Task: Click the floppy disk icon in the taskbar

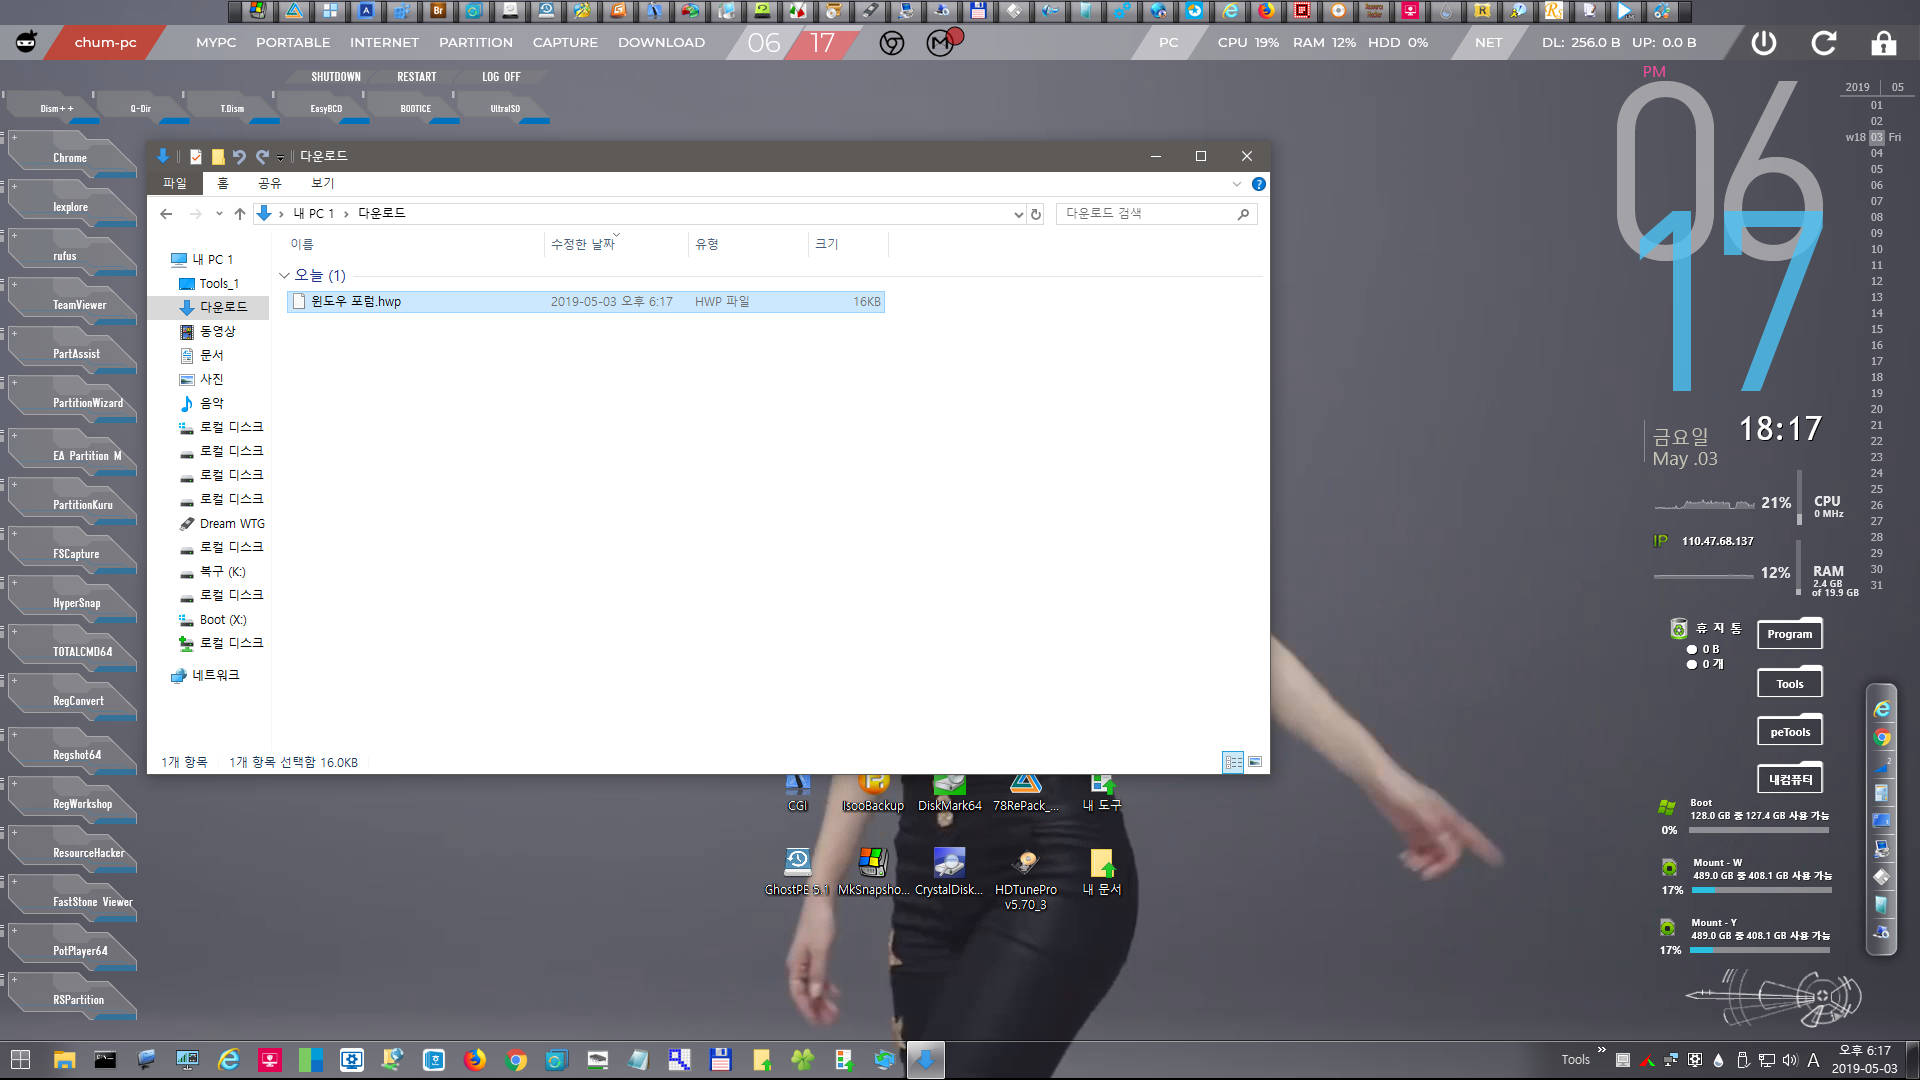Action: [x=720, y=1060]
